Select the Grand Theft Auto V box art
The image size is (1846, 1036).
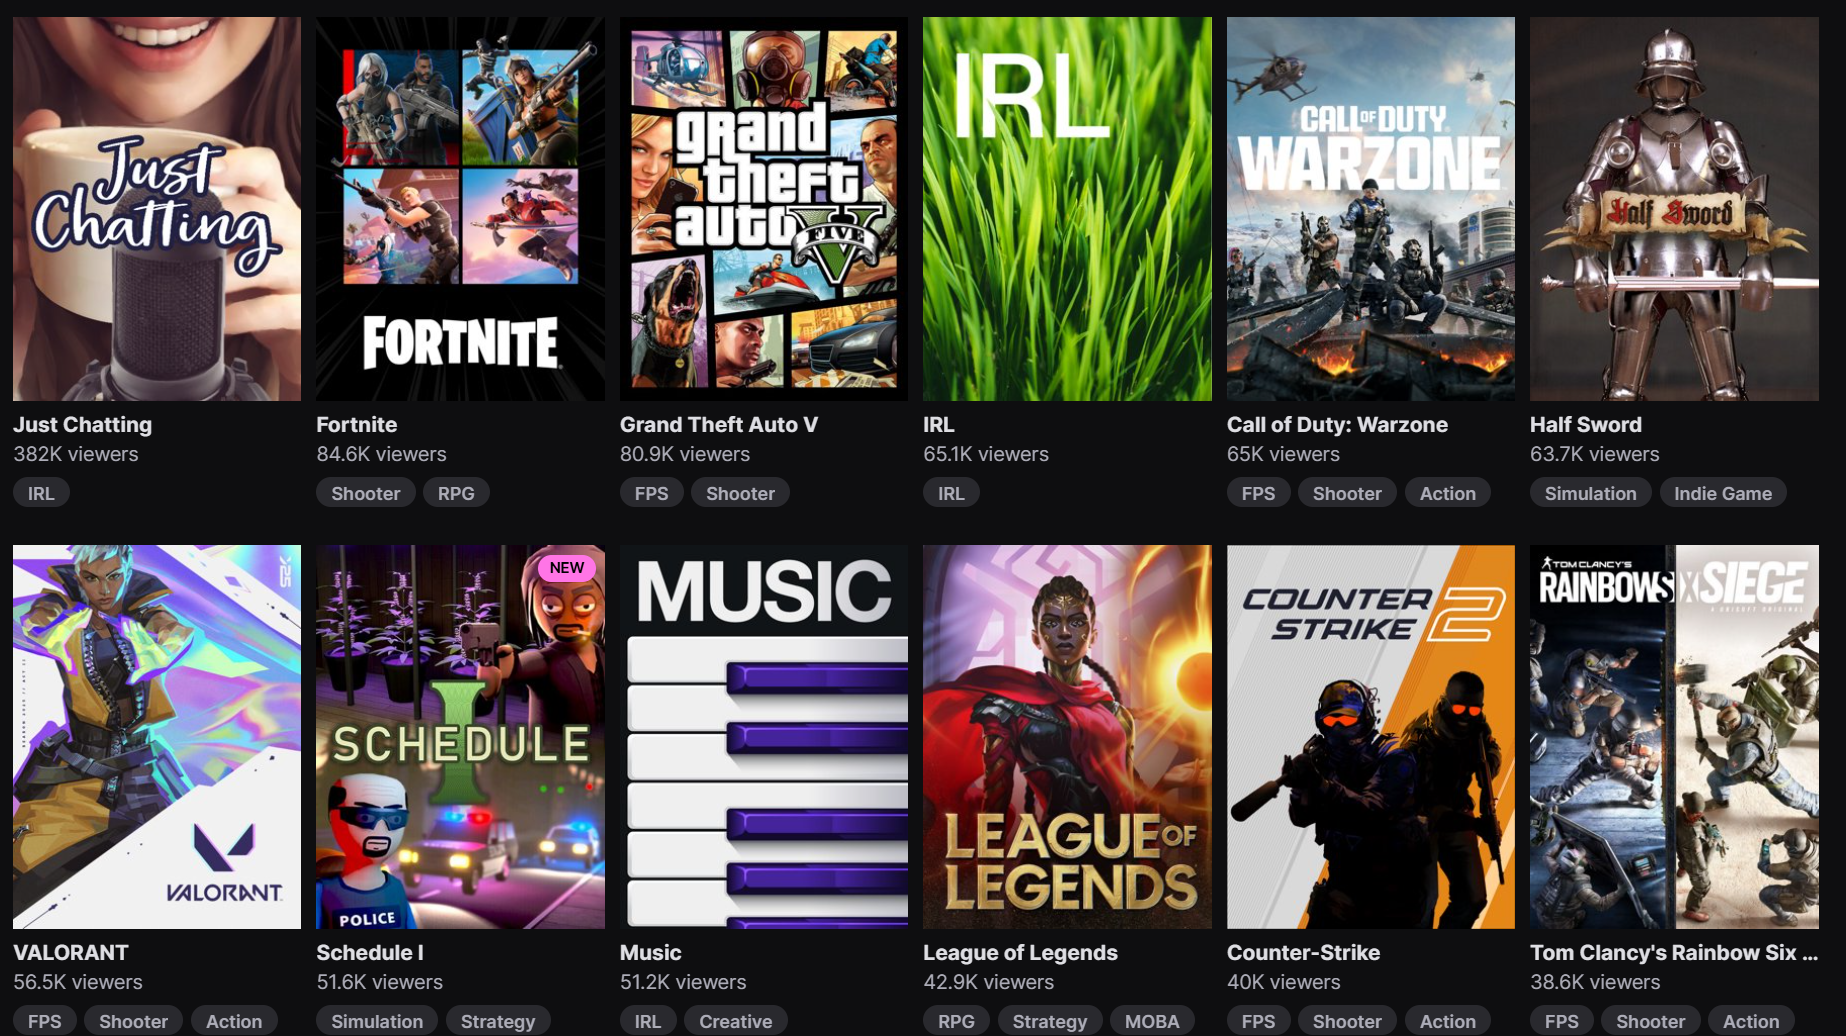(x=764, y=208)
